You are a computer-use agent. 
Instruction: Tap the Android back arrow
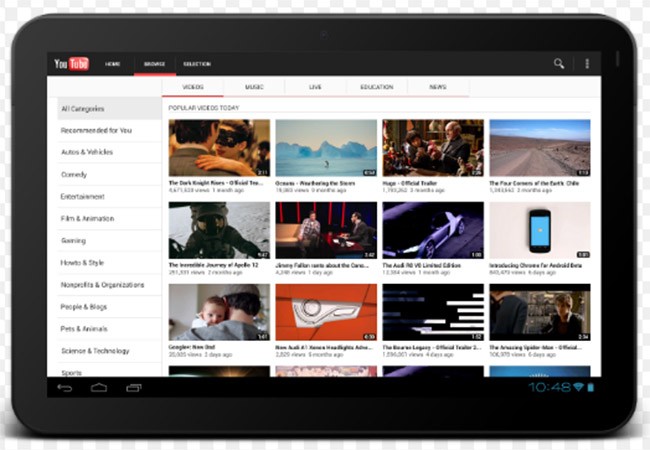coord(65,388)
